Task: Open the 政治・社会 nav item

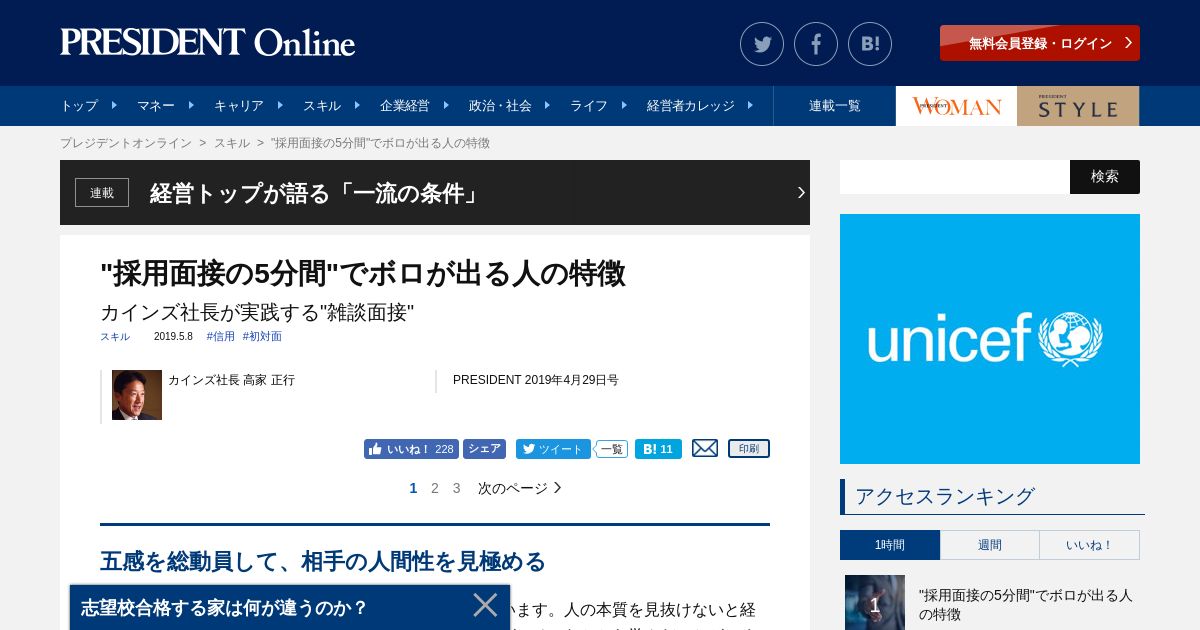Action: [500, 106]
